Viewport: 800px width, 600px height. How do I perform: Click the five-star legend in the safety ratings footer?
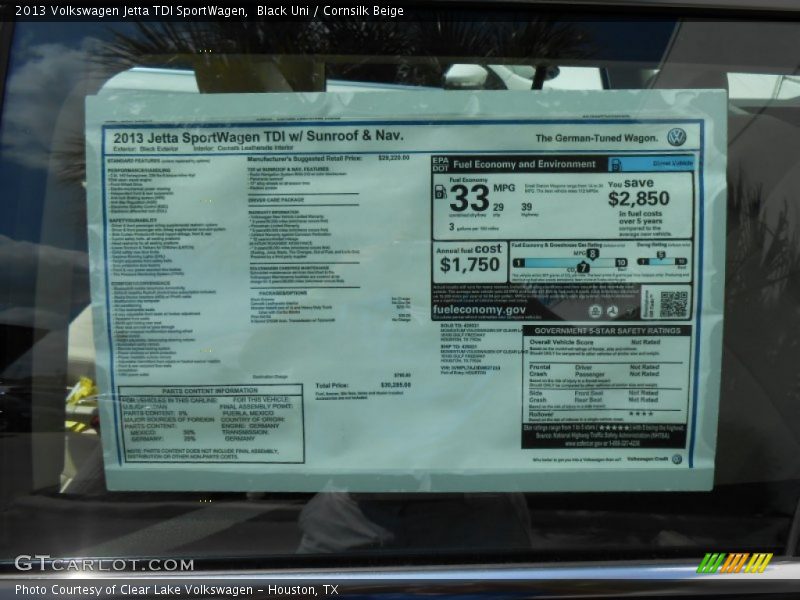[613, 428]
